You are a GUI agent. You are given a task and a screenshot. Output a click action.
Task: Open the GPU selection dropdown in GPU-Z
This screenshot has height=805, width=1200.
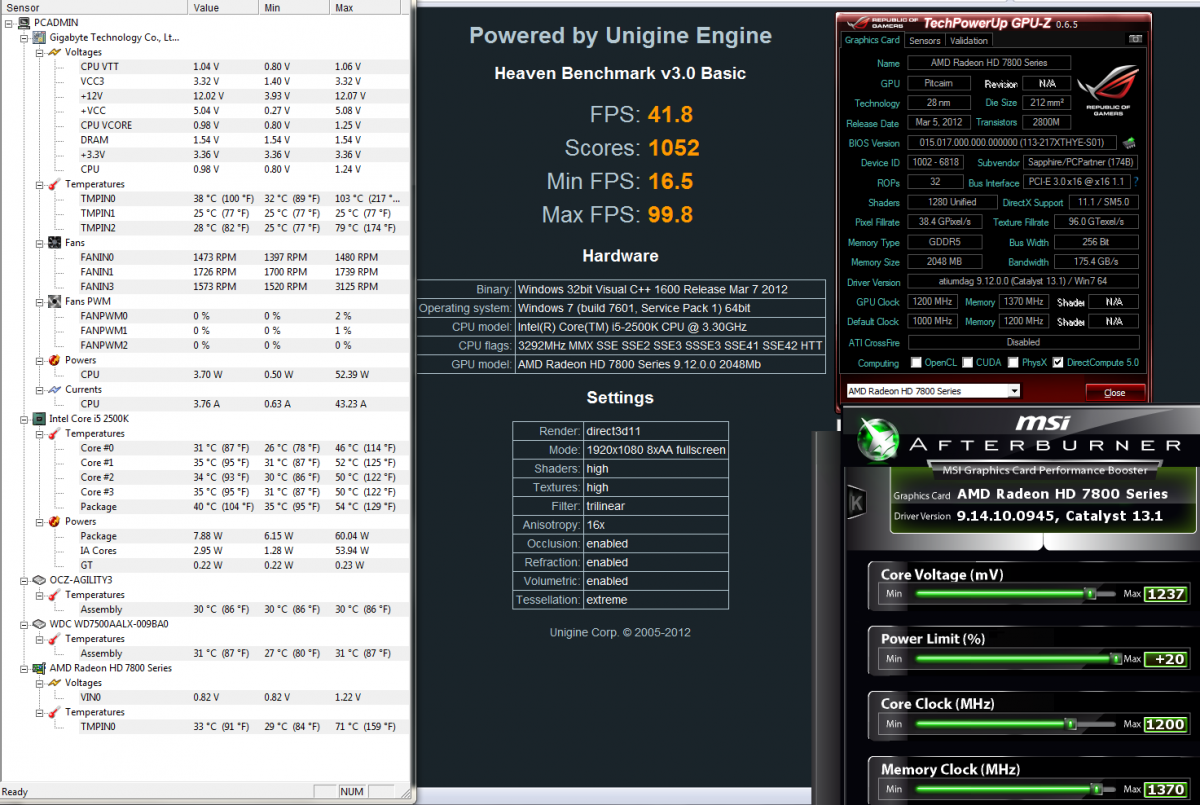coord(1014,391)
